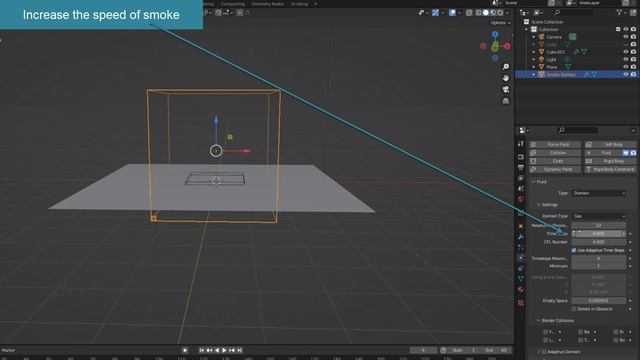Switch perspective/orthographic with grid gizmo
The width and height of the screenshot is (640, 360).
(x=506, y=100)
